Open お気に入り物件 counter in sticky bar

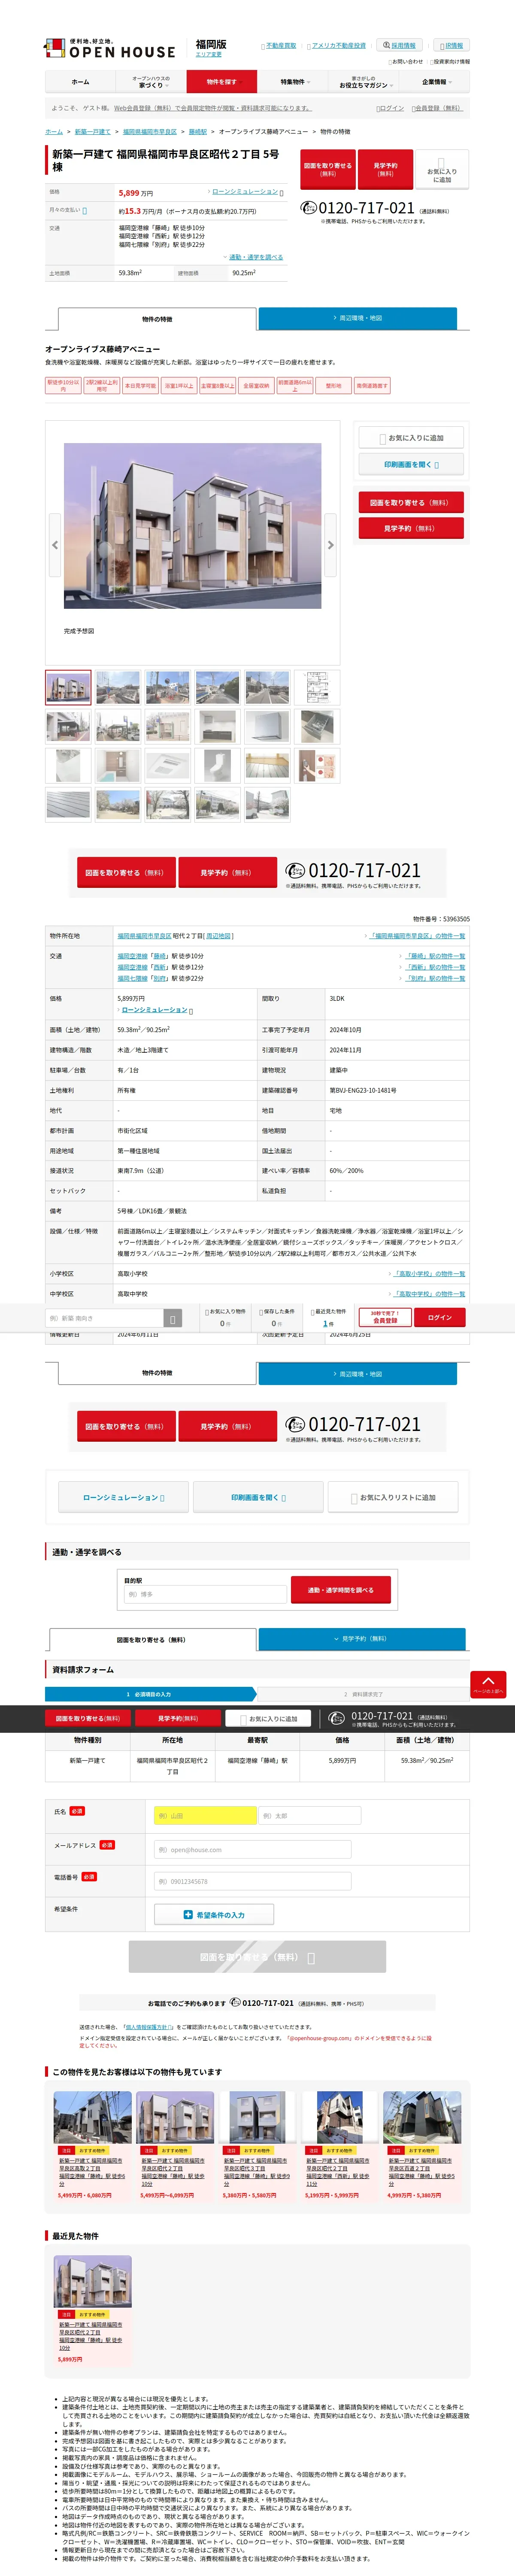click(225, 1318)
